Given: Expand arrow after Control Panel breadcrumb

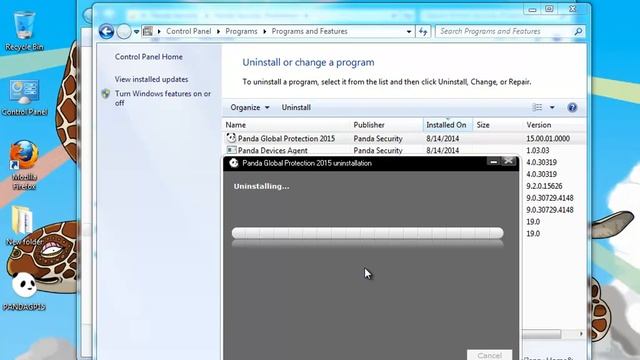Looking at the screenshot, I should (x=218, y=31).
